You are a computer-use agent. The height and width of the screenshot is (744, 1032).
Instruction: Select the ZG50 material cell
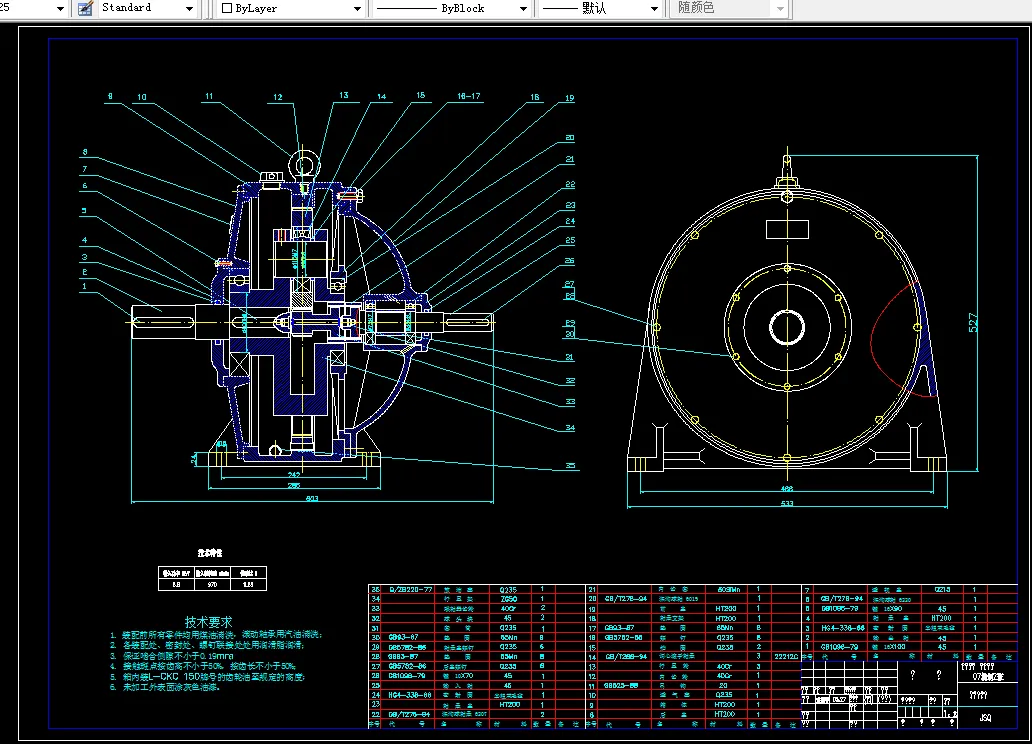tap(509, 599)
